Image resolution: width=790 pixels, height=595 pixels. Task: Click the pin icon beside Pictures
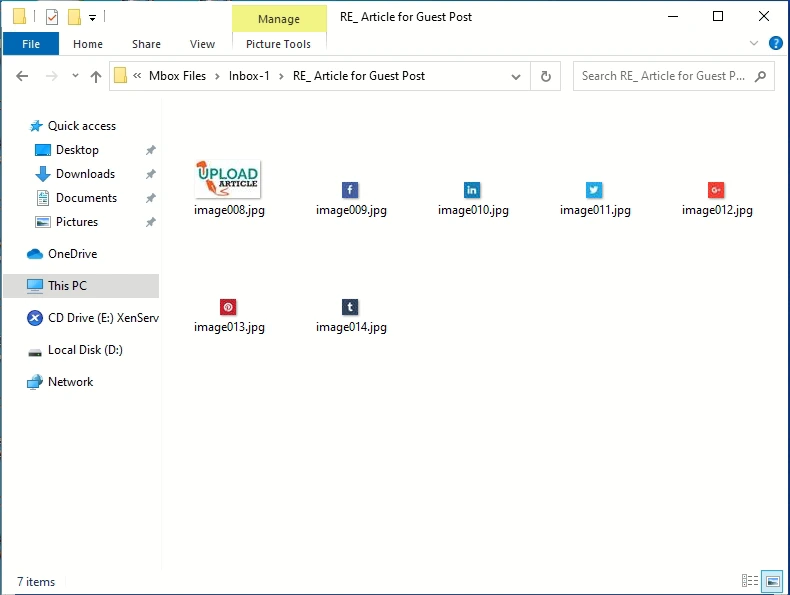click(x=150, y=222)
